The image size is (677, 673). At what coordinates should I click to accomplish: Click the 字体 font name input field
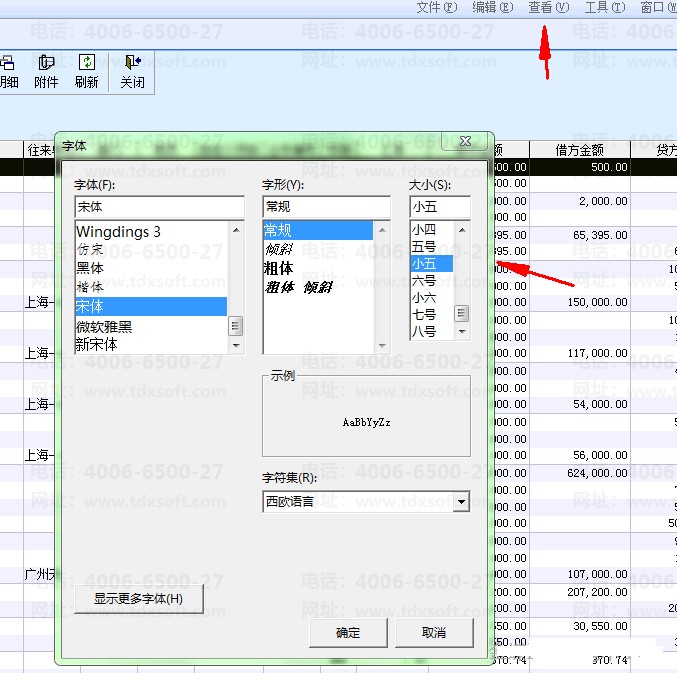(x=159, y=206)
